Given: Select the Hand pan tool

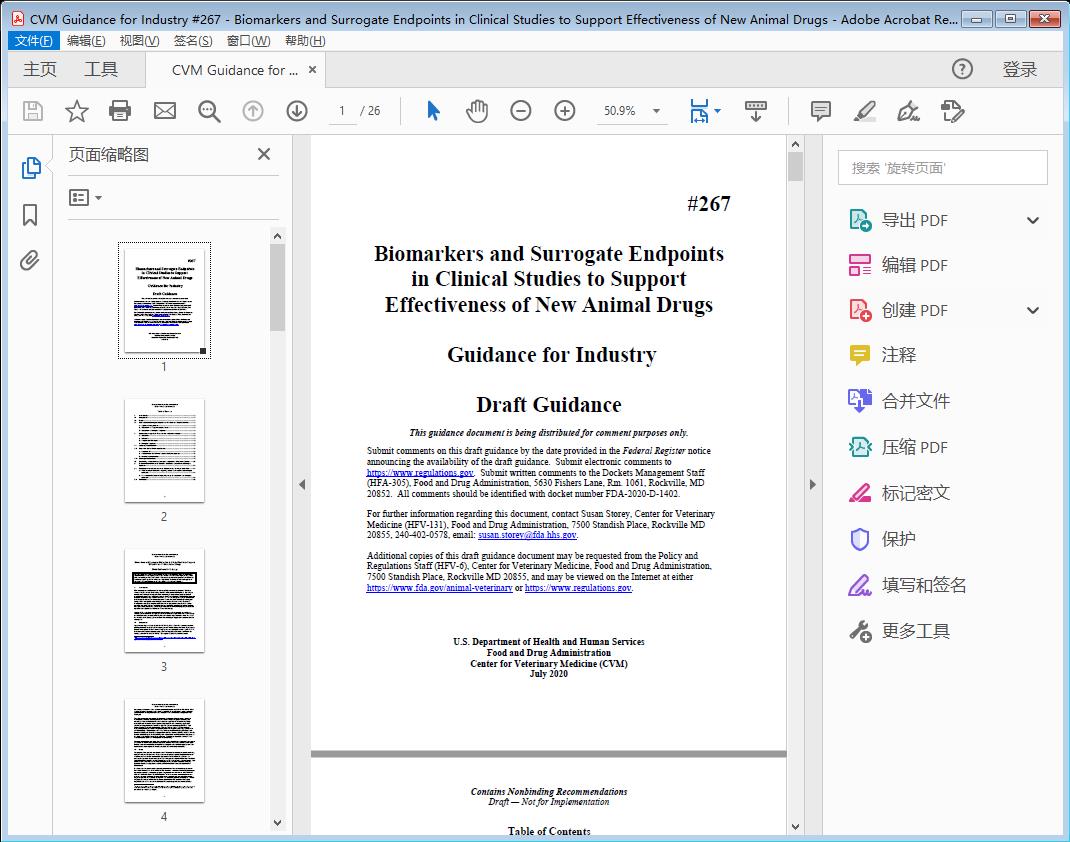Looking at the screenshot, I should (x=477, y=111).
